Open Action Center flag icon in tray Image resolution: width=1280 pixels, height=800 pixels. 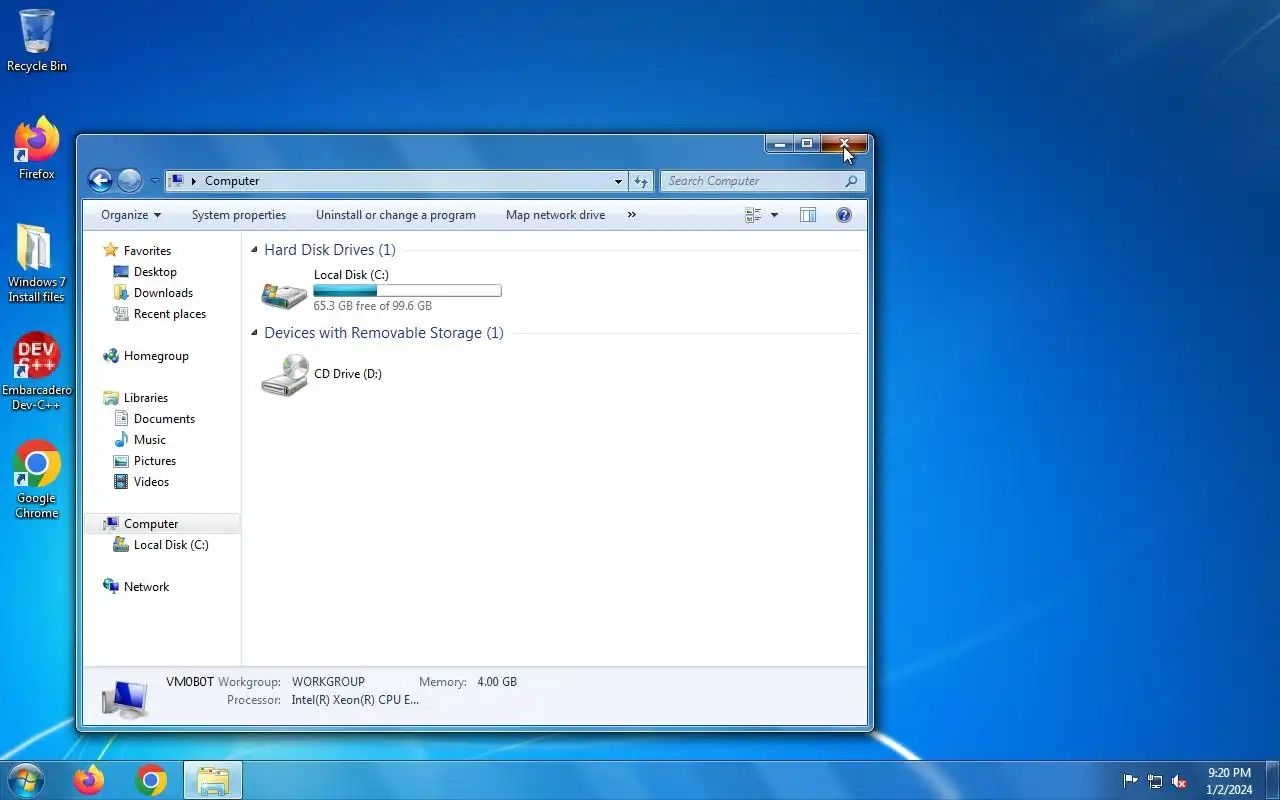click(x=1131, y=781)
